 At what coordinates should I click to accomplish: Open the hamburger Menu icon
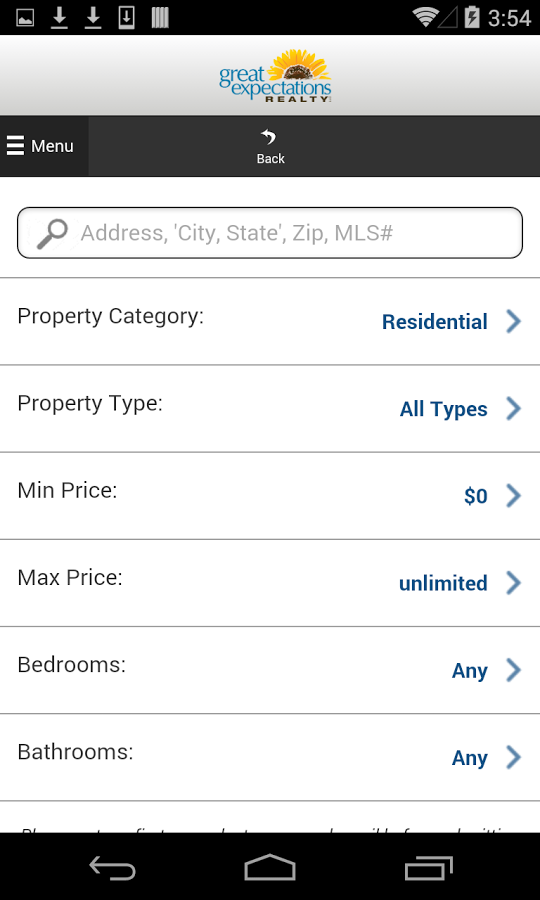click(x=15, y=146)
